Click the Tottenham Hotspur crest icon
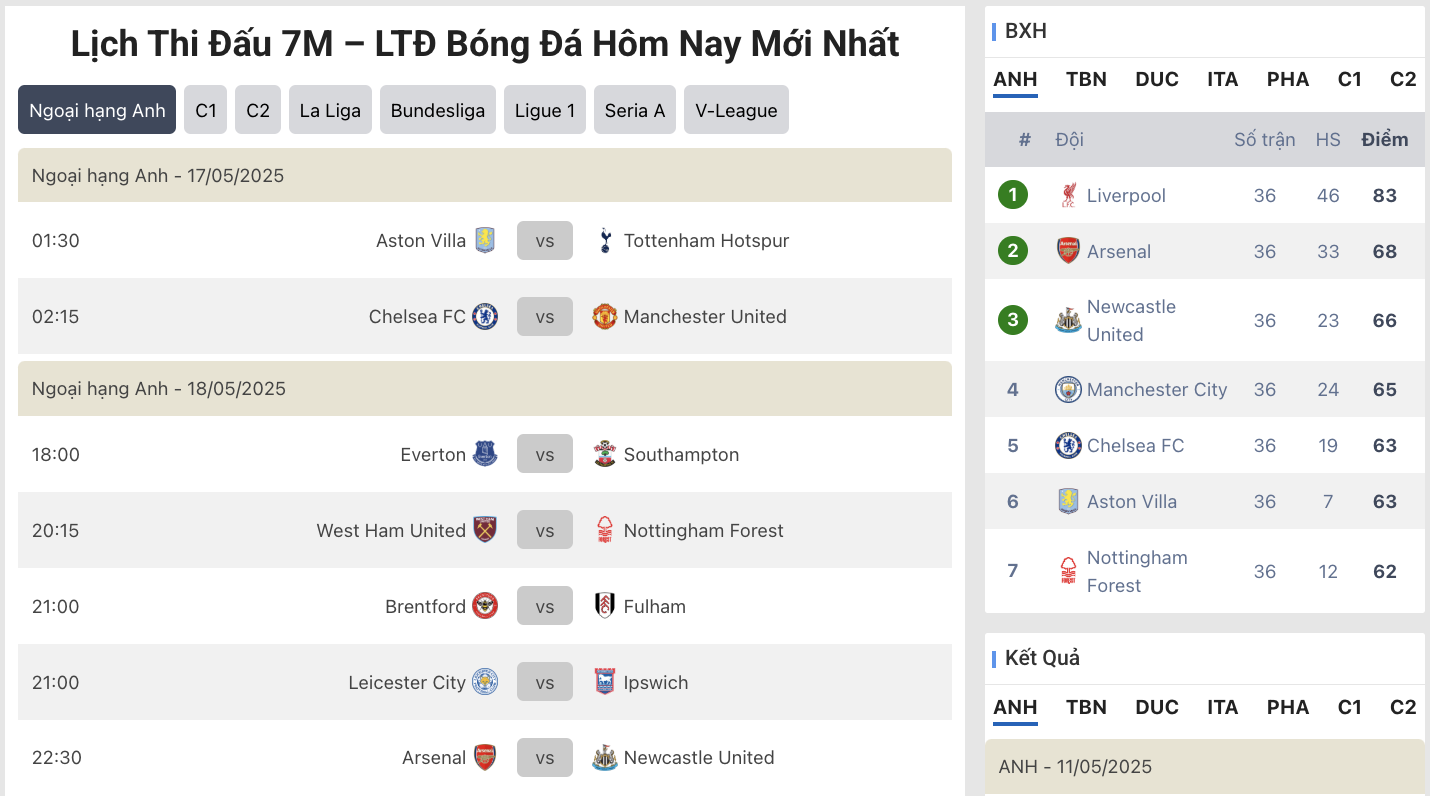The height and width of the screenshot is (796, 1430). tap(605, 240)
